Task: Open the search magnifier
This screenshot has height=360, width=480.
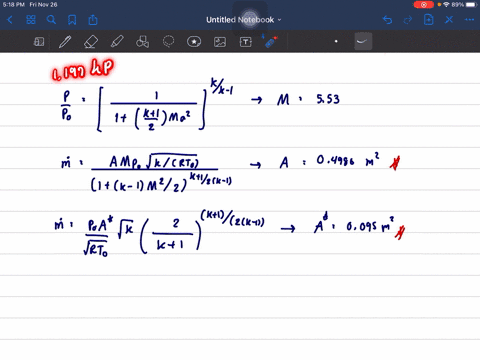Action: [51, 20]
